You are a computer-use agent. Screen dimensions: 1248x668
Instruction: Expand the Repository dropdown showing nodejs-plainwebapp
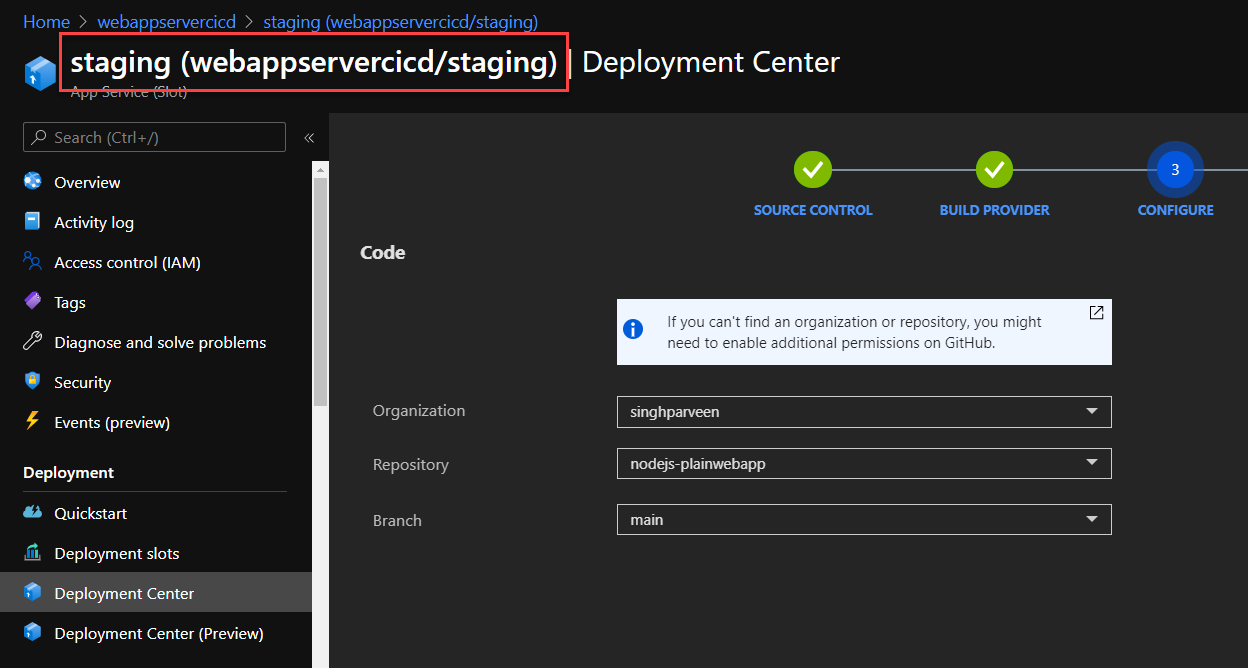1091,463
